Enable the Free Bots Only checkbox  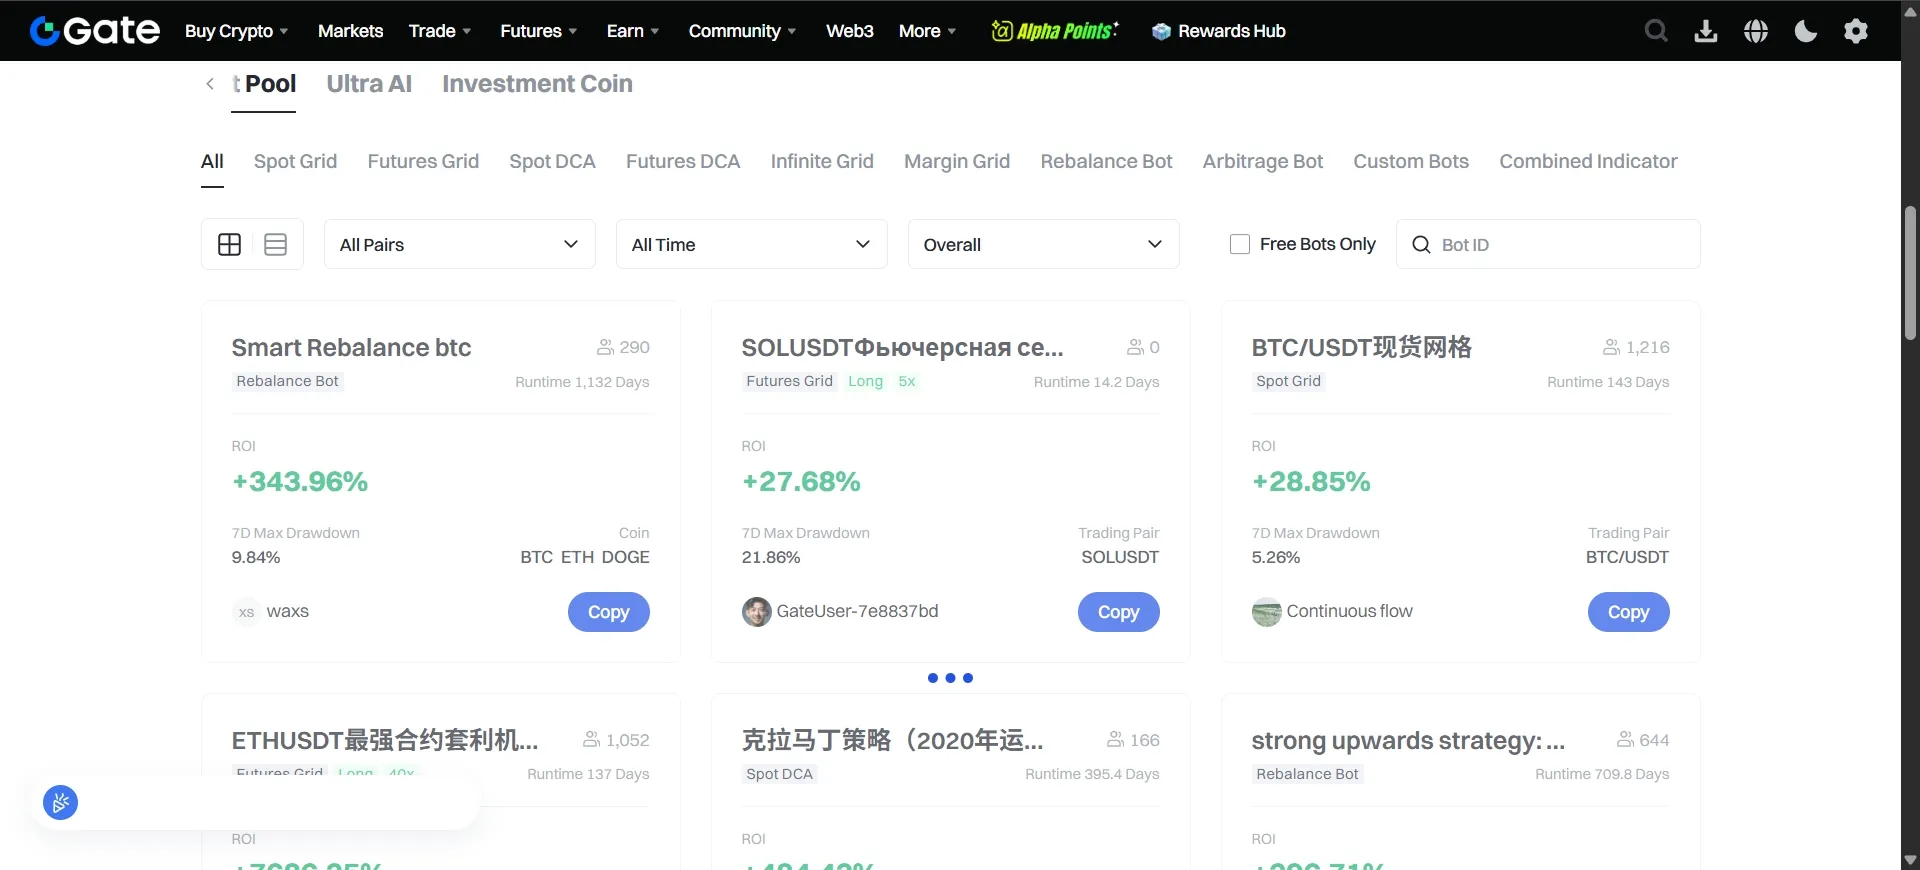[1240, 244]
